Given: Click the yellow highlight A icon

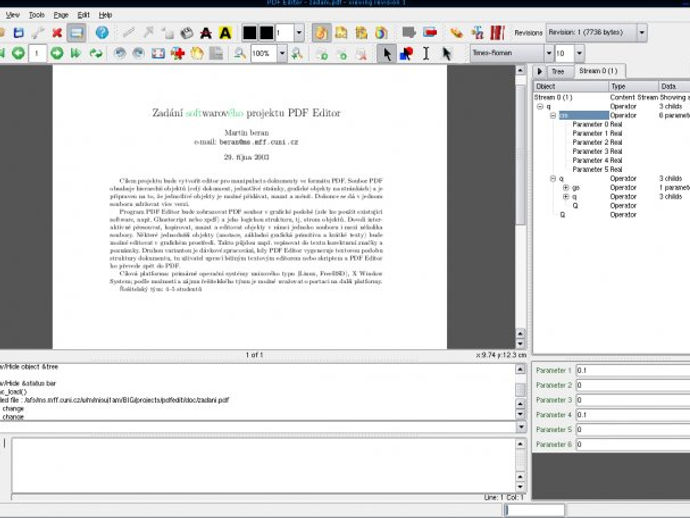Looking at the screenshot, I should (225, 33).
